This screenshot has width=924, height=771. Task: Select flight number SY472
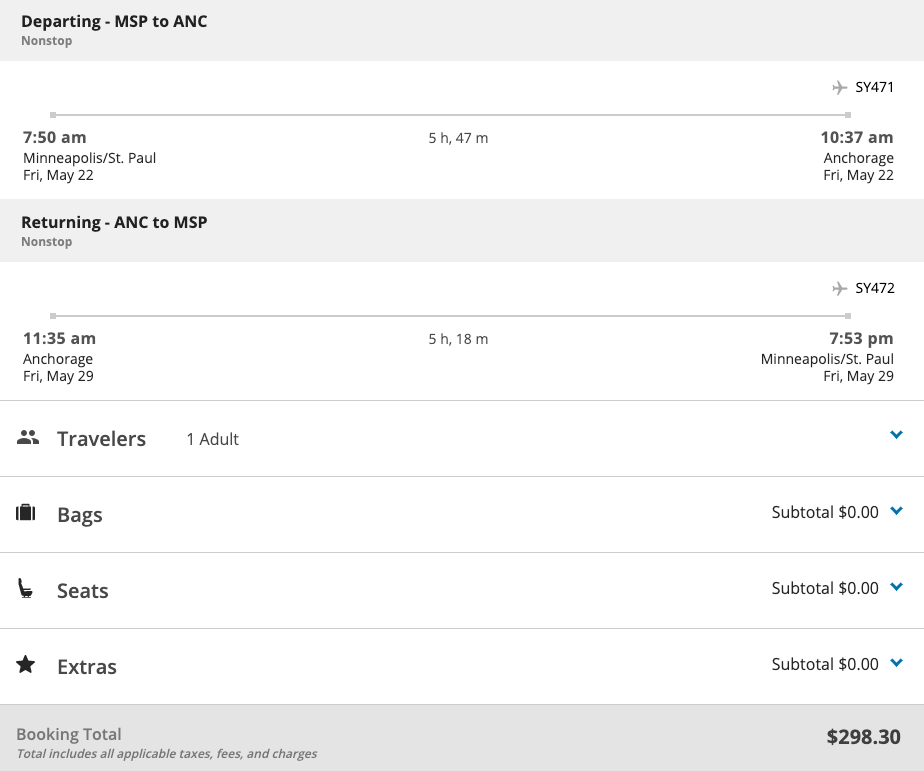(x=874, y=289)
